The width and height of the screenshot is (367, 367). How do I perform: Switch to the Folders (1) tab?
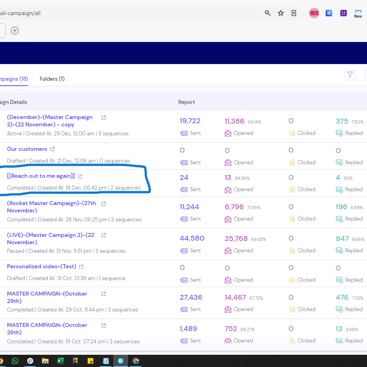52,79
